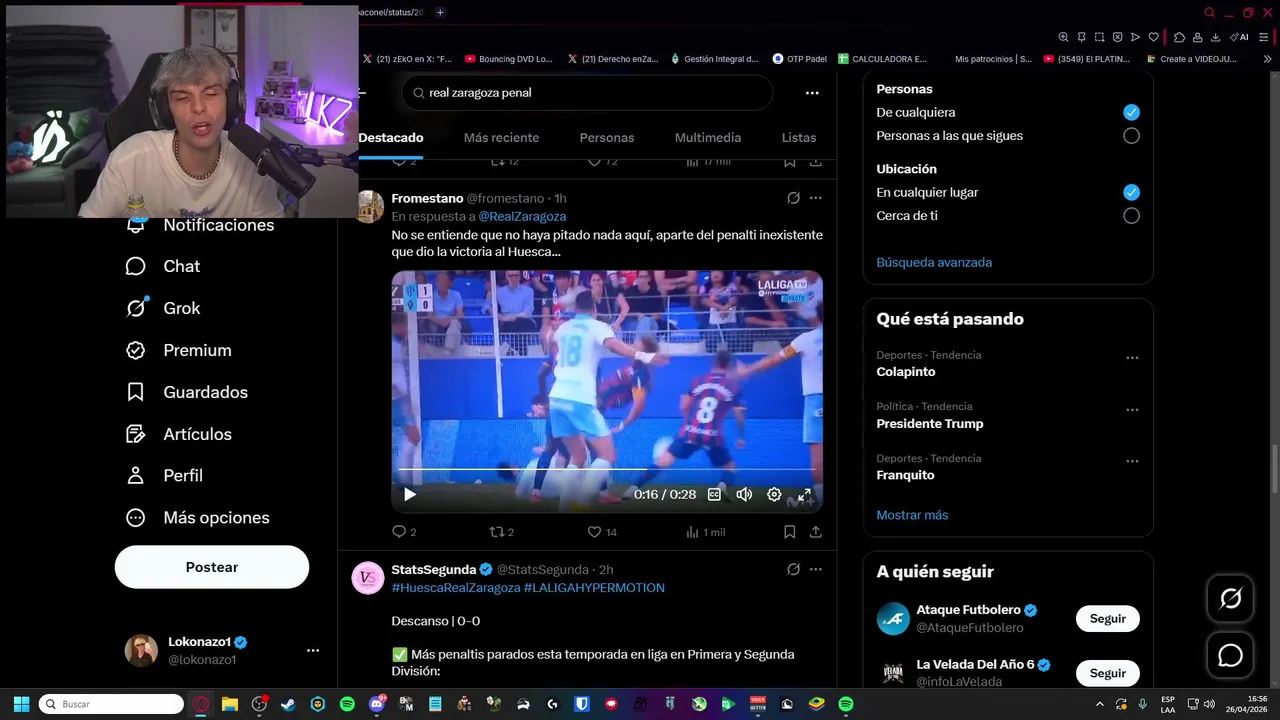Open Artículos in sidebar
This screenshot has height=720, width=1280.
point(179,434)
